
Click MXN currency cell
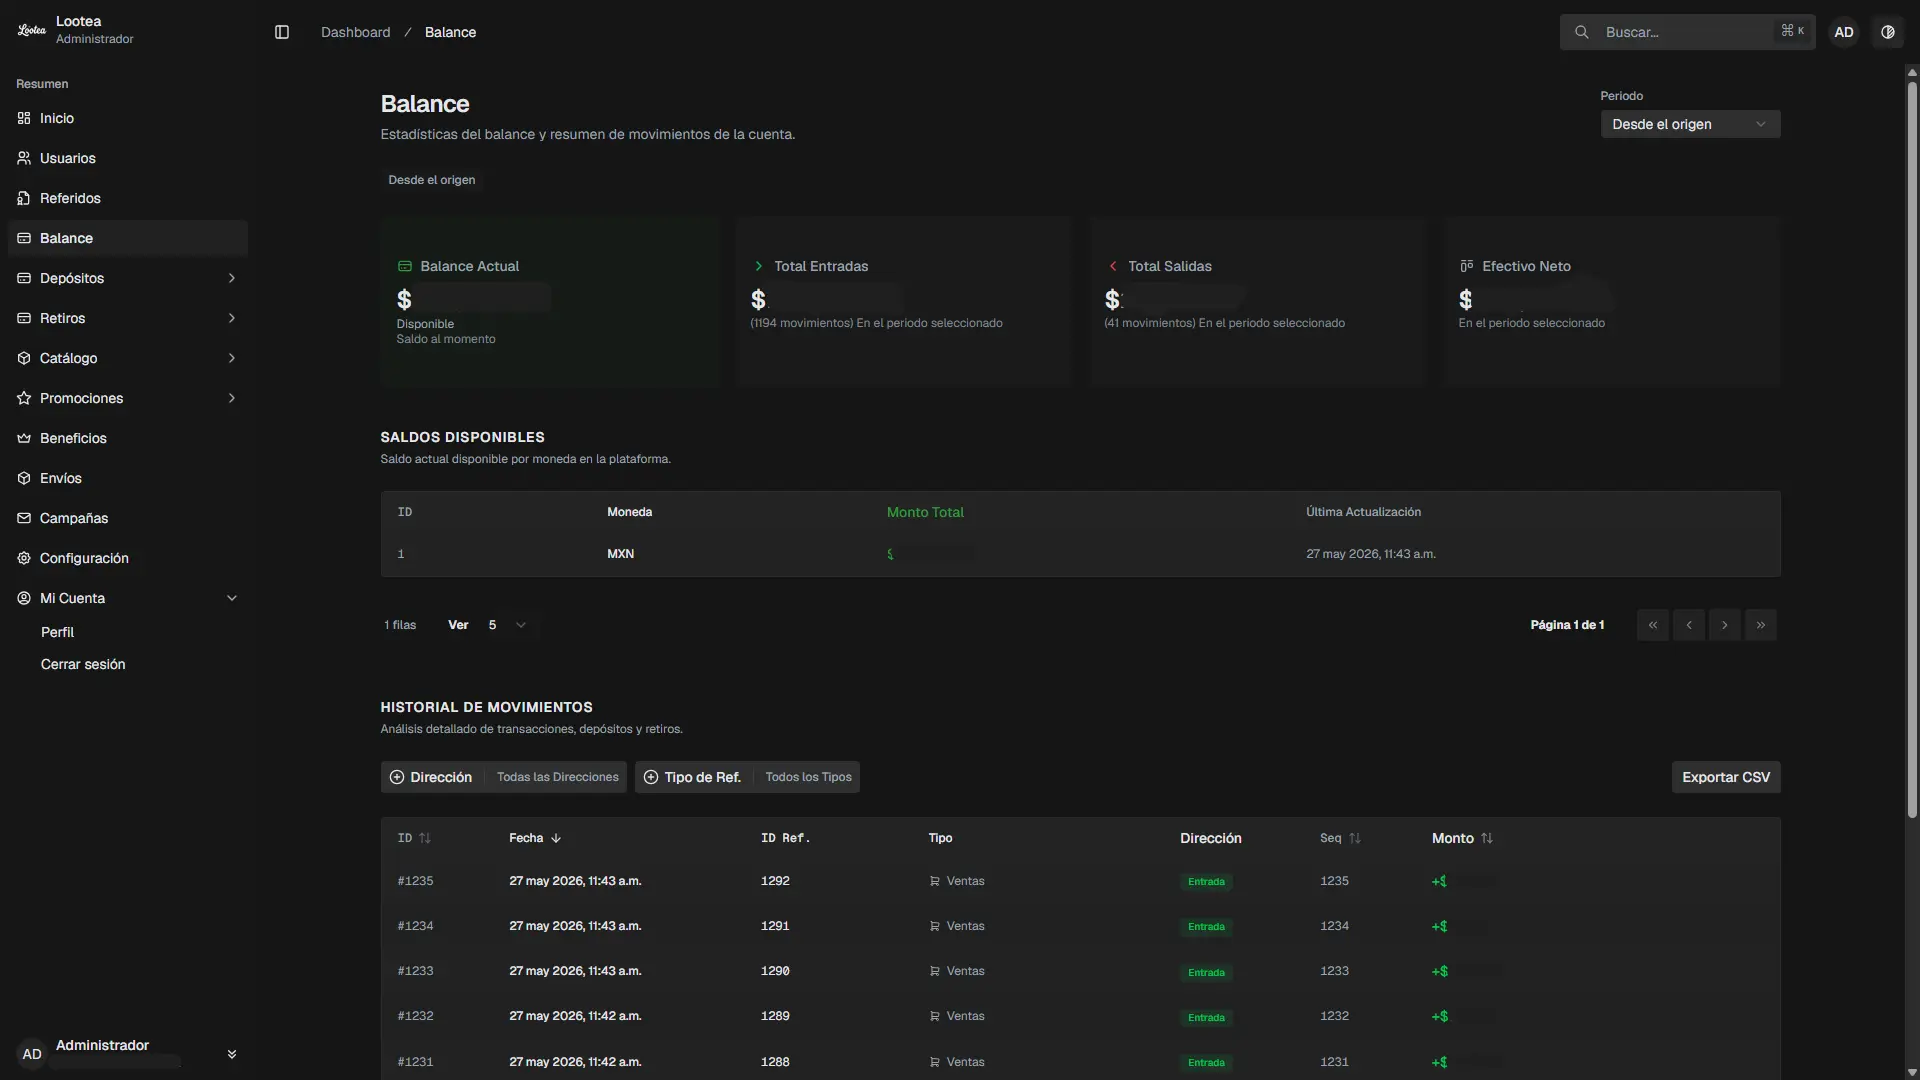[x=620, y=554]
